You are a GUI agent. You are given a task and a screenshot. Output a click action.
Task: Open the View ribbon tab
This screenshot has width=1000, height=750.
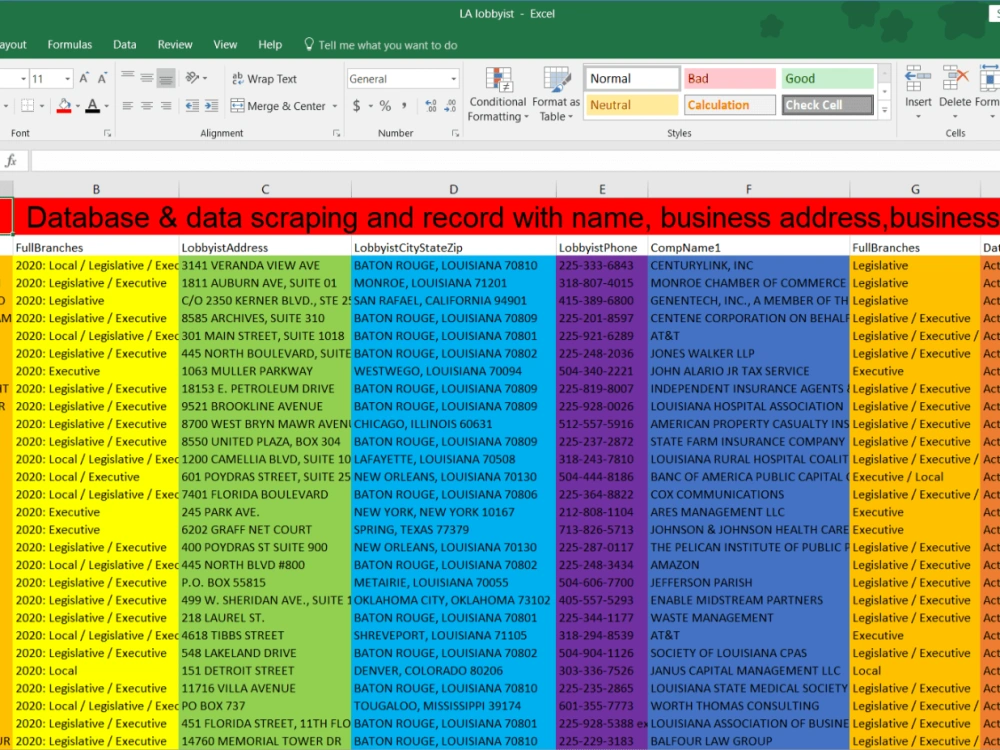click(x=225, y=45)
